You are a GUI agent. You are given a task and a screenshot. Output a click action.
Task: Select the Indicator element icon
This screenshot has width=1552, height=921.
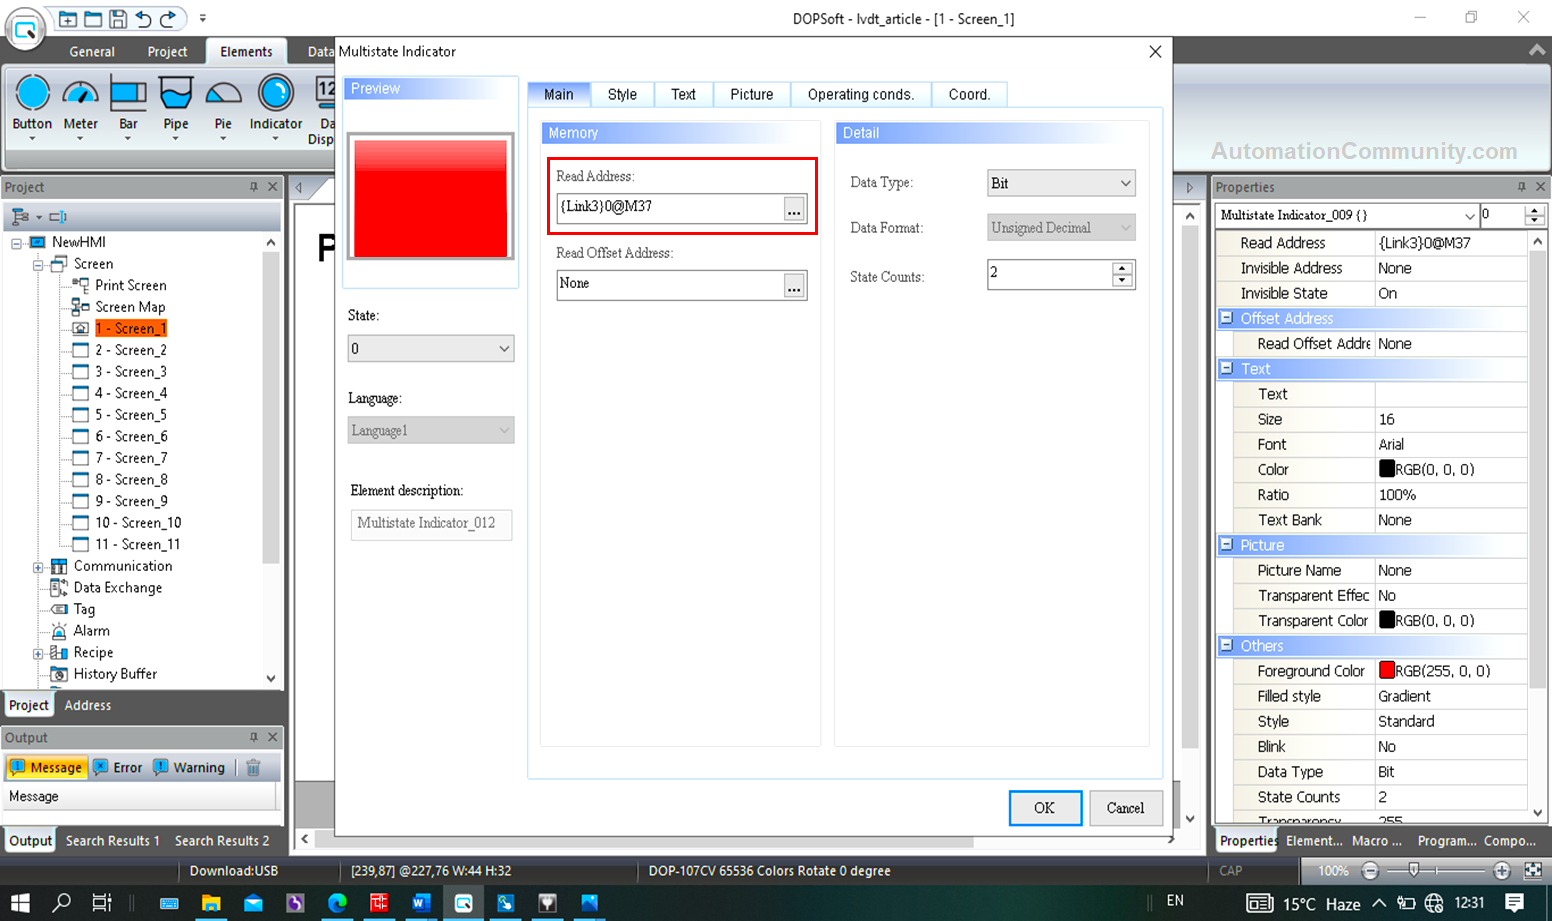275,95
